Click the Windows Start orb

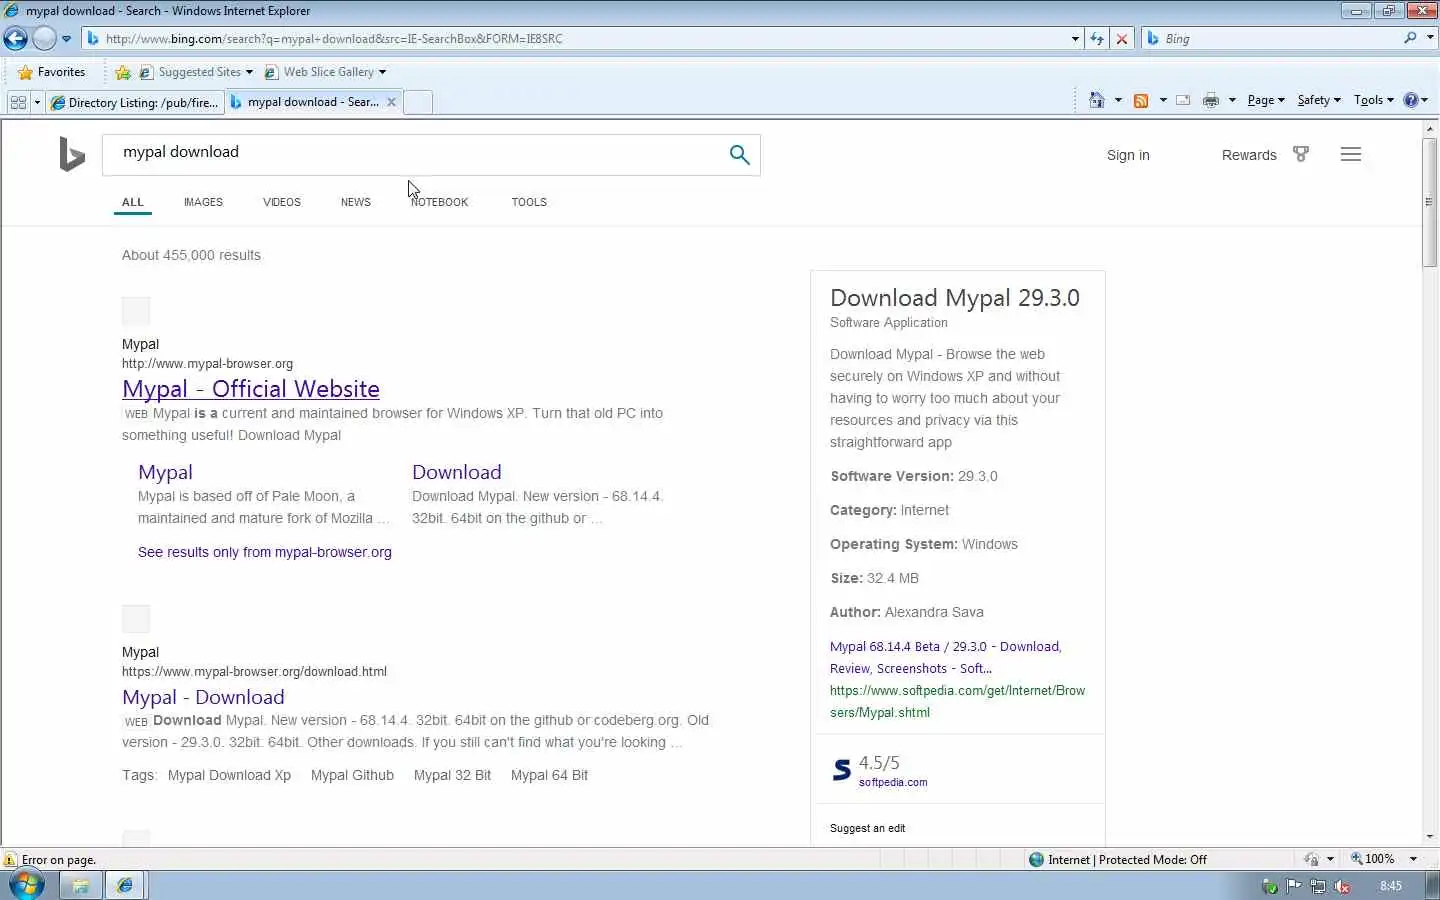[x=27, y=885]
